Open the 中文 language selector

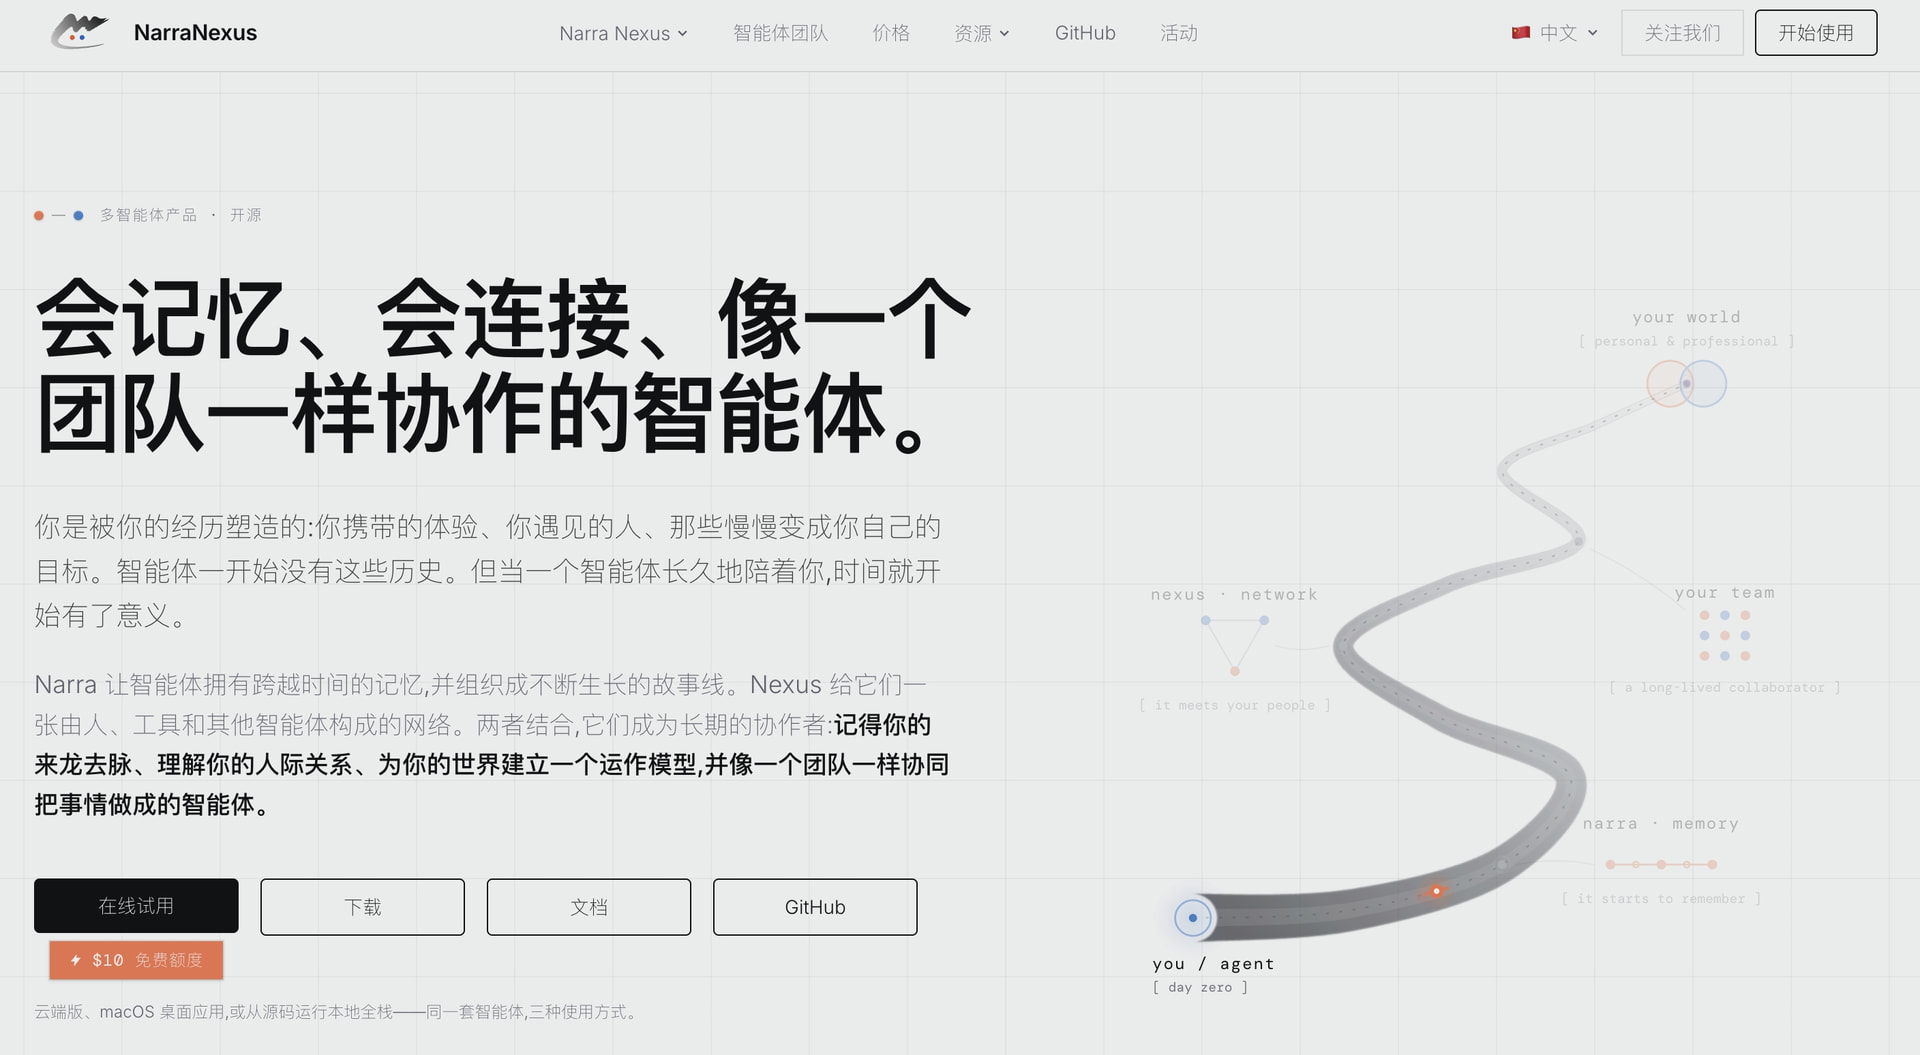[1555, 33]
